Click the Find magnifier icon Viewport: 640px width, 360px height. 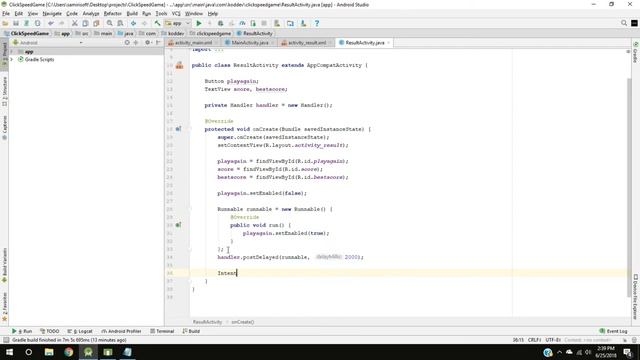tap(109, 23)
